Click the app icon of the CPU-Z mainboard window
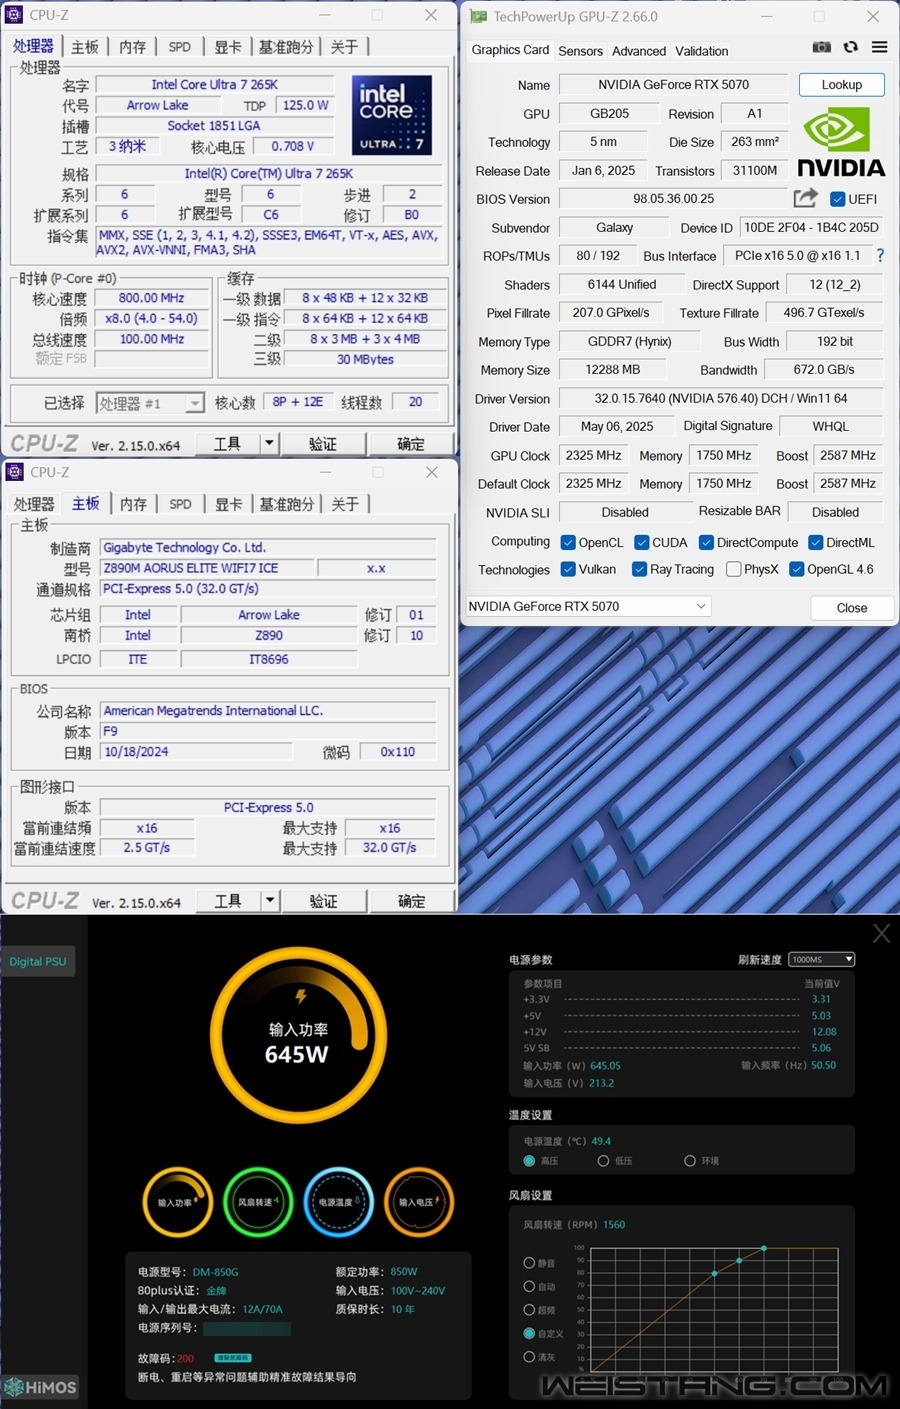The width and height of the screenshot is (900, 1409). (15, 472)
